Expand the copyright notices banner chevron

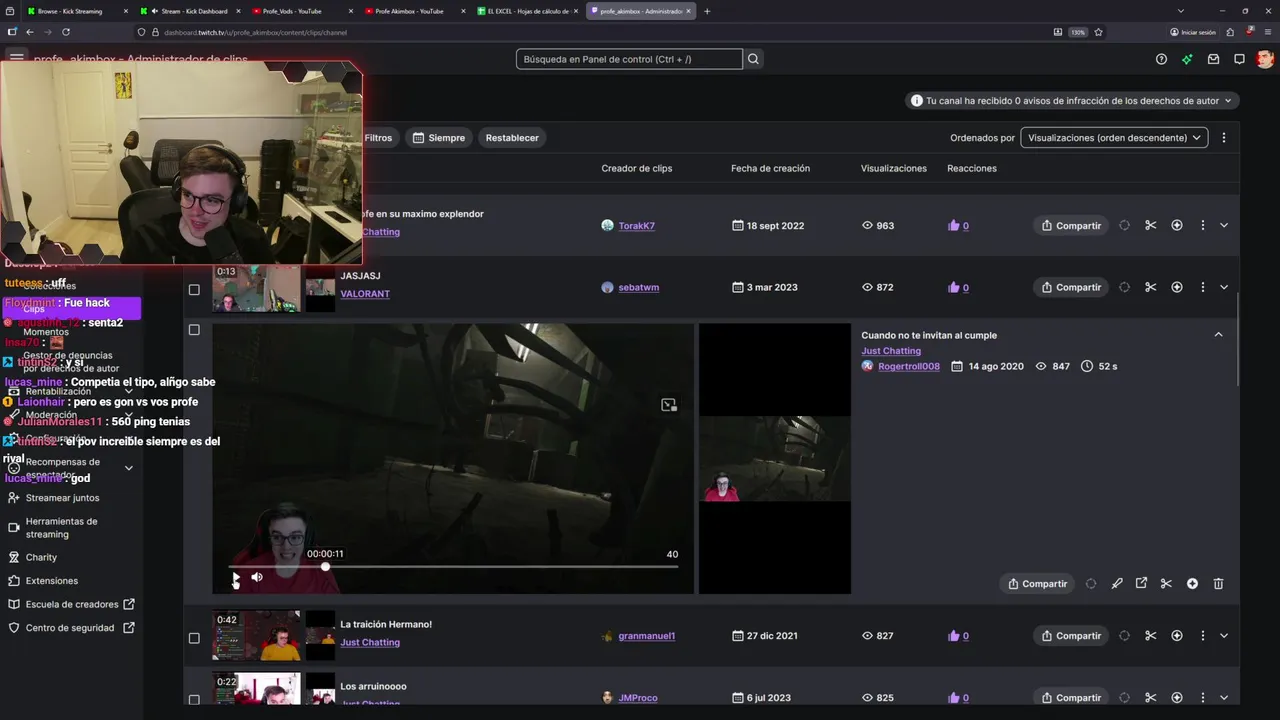pyautogui.click(x=1228, y=101)
